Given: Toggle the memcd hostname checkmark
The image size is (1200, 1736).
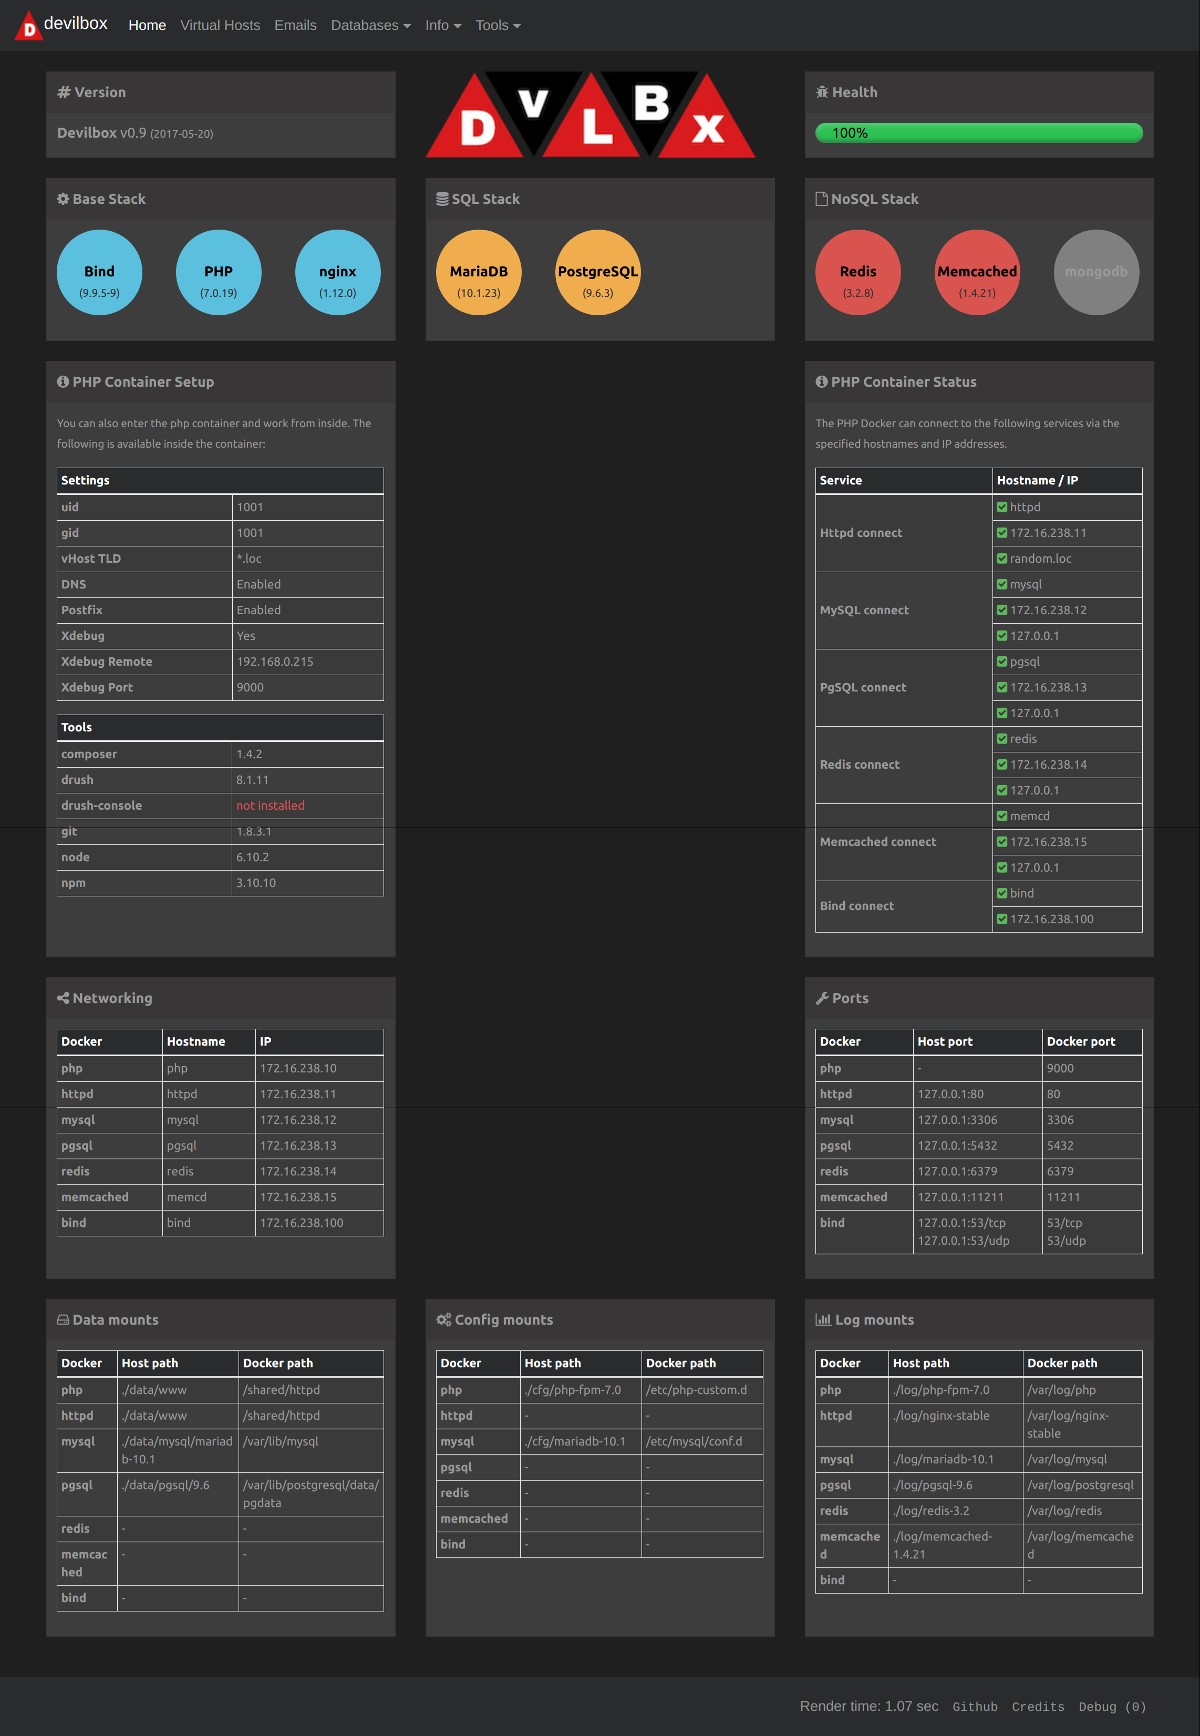Looking at the screenshot, I should pyautogui.click(x=1002, y=816).
